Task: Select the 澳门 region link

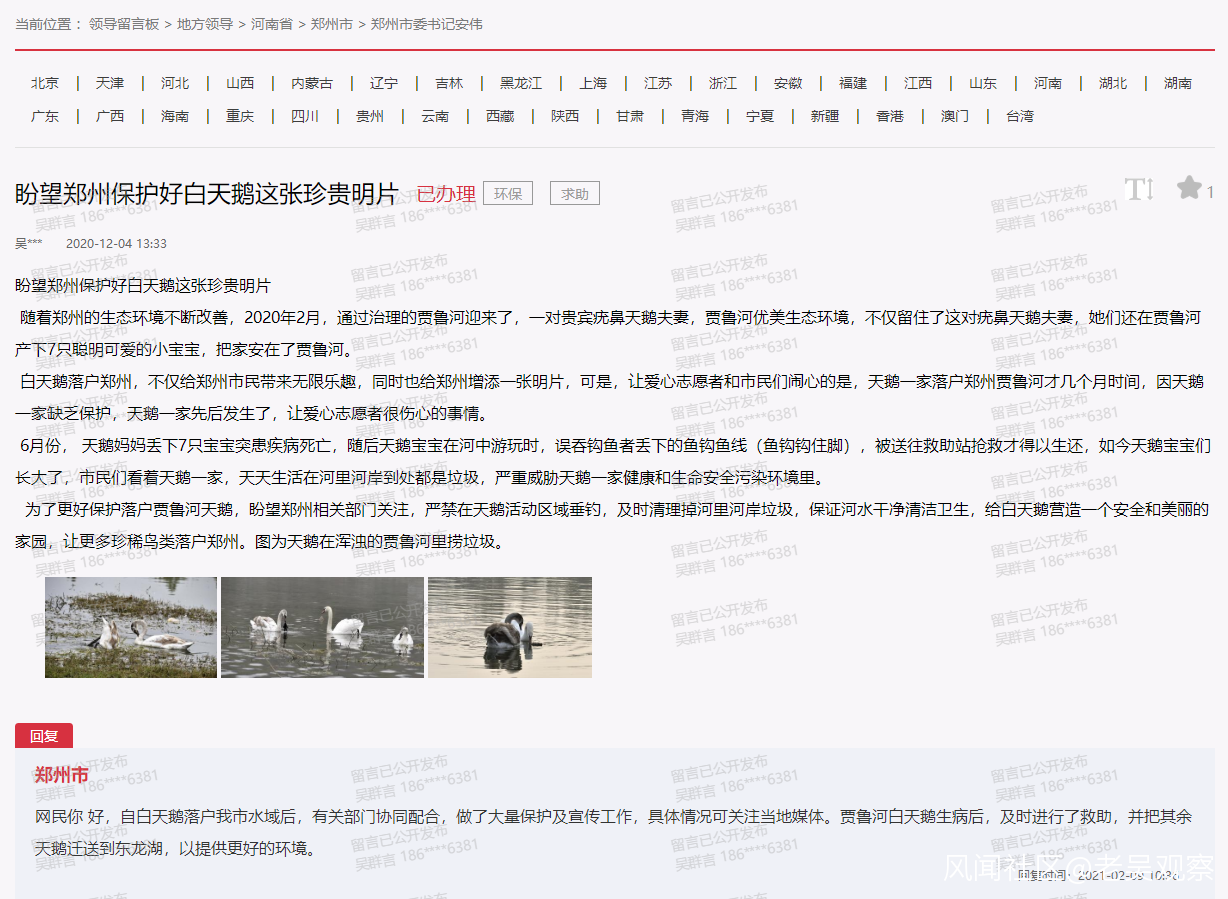Action: (x=955, y=116)
